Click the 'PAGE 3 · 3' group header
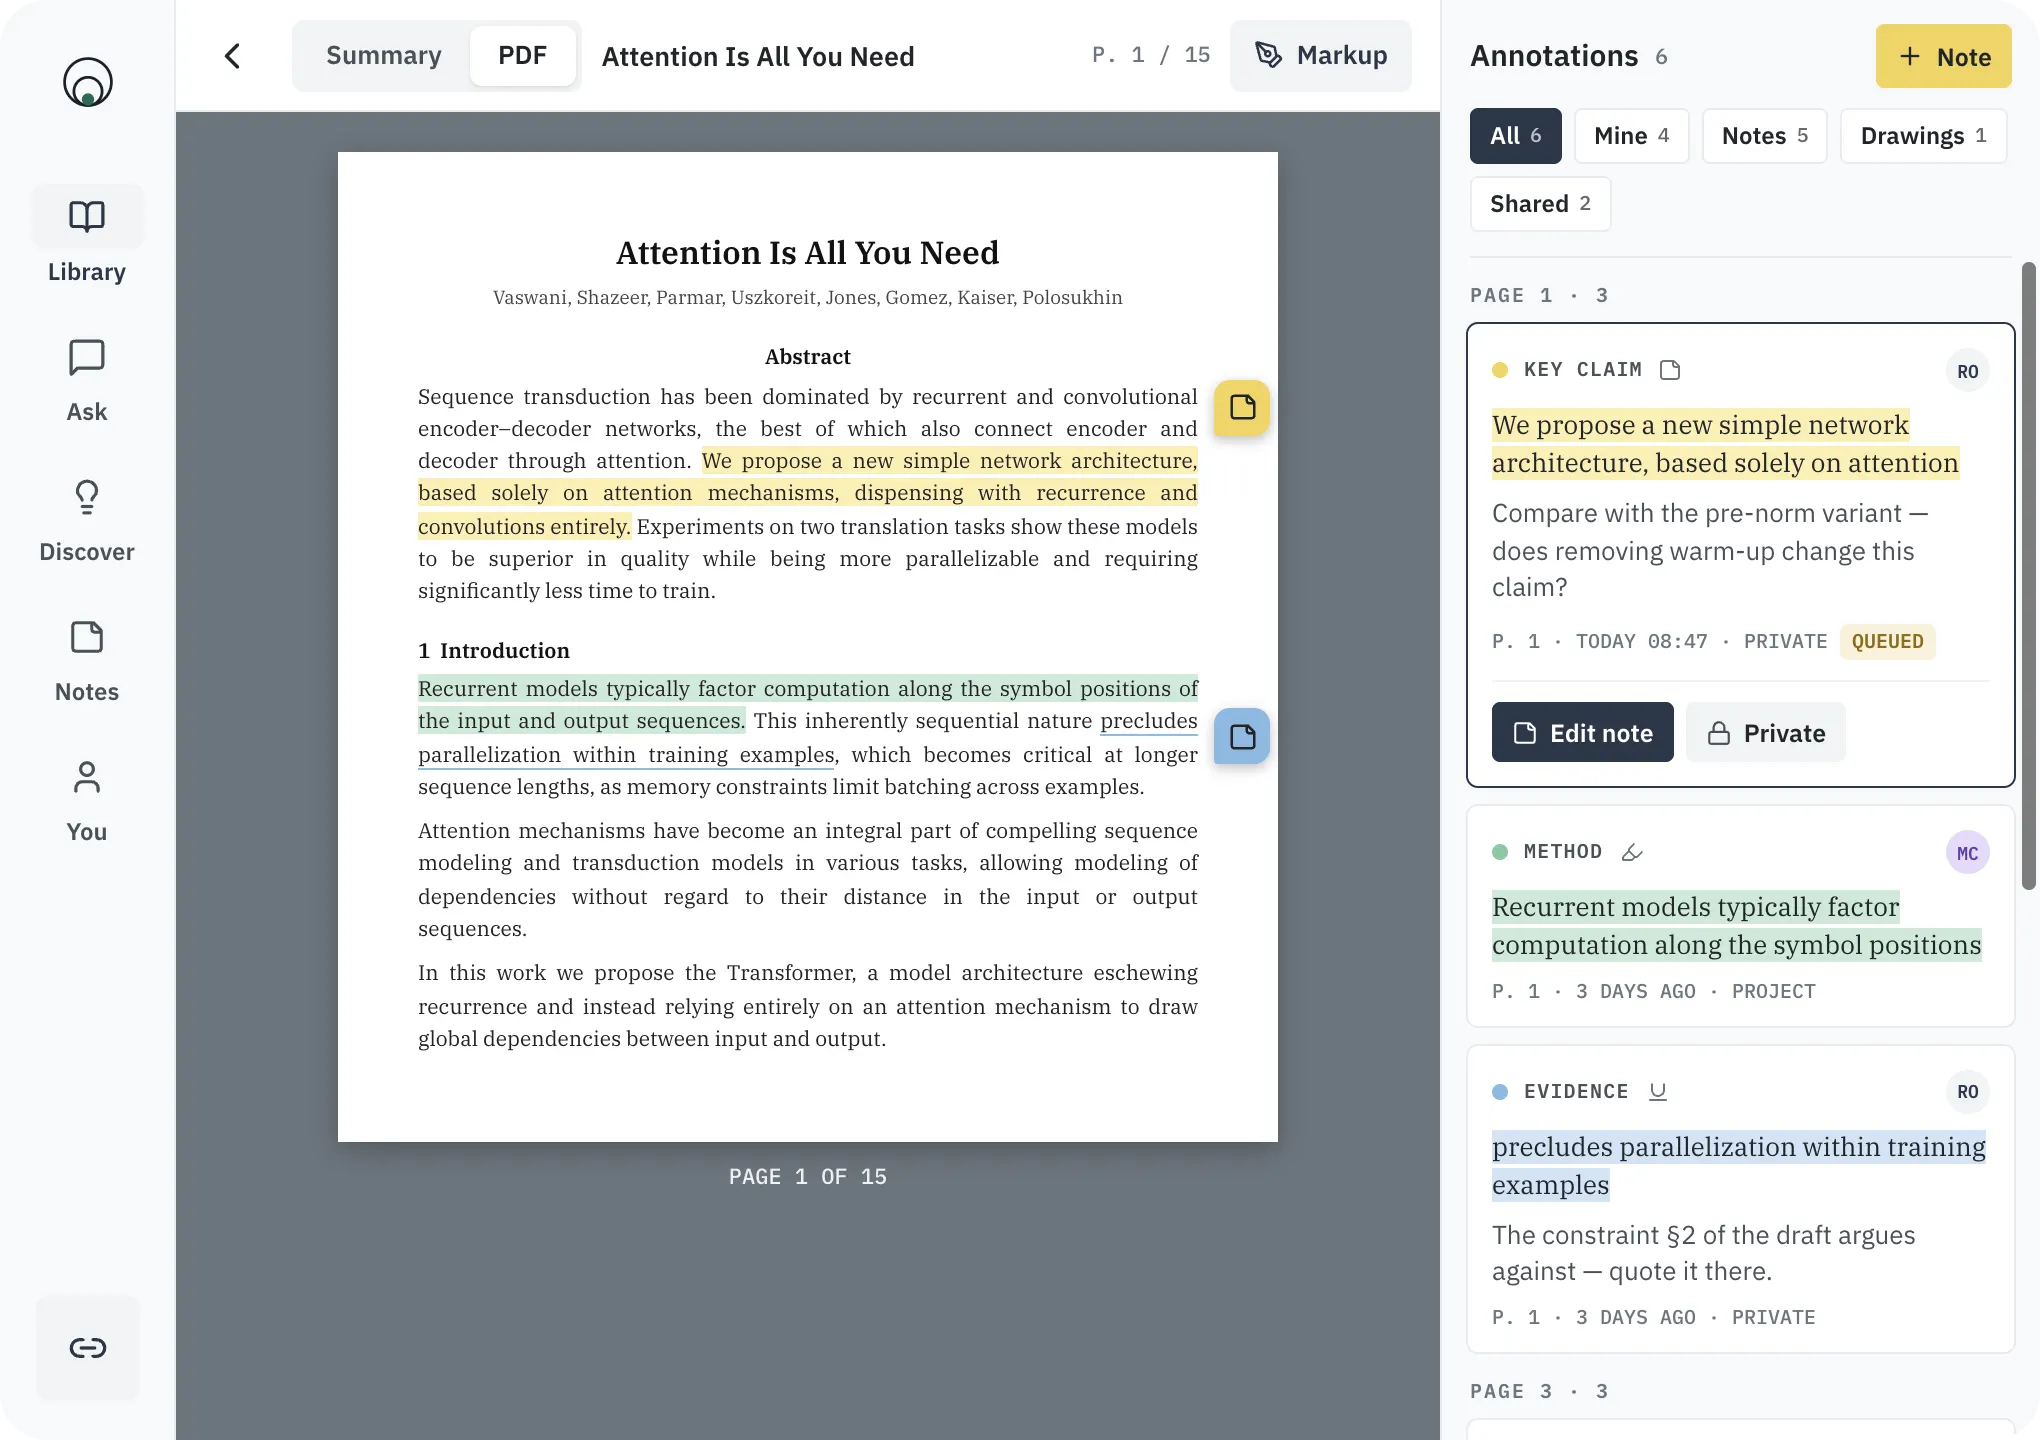This screenshot has height=1440, width=2040. (1539, 1392)
